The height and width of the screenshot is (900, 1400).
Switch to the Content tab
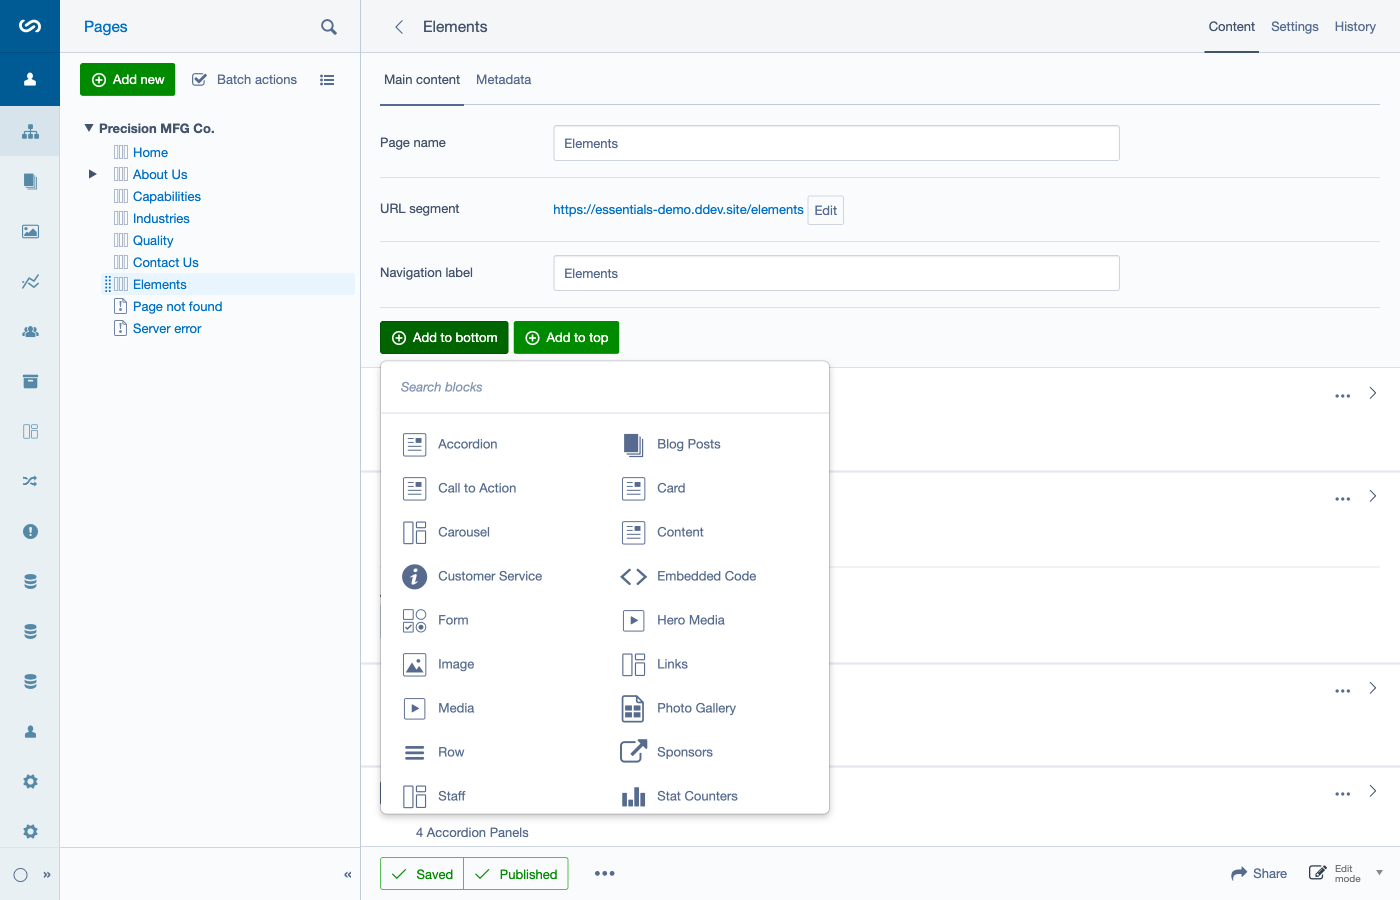pyautogui.click(x=1231, y=27)
